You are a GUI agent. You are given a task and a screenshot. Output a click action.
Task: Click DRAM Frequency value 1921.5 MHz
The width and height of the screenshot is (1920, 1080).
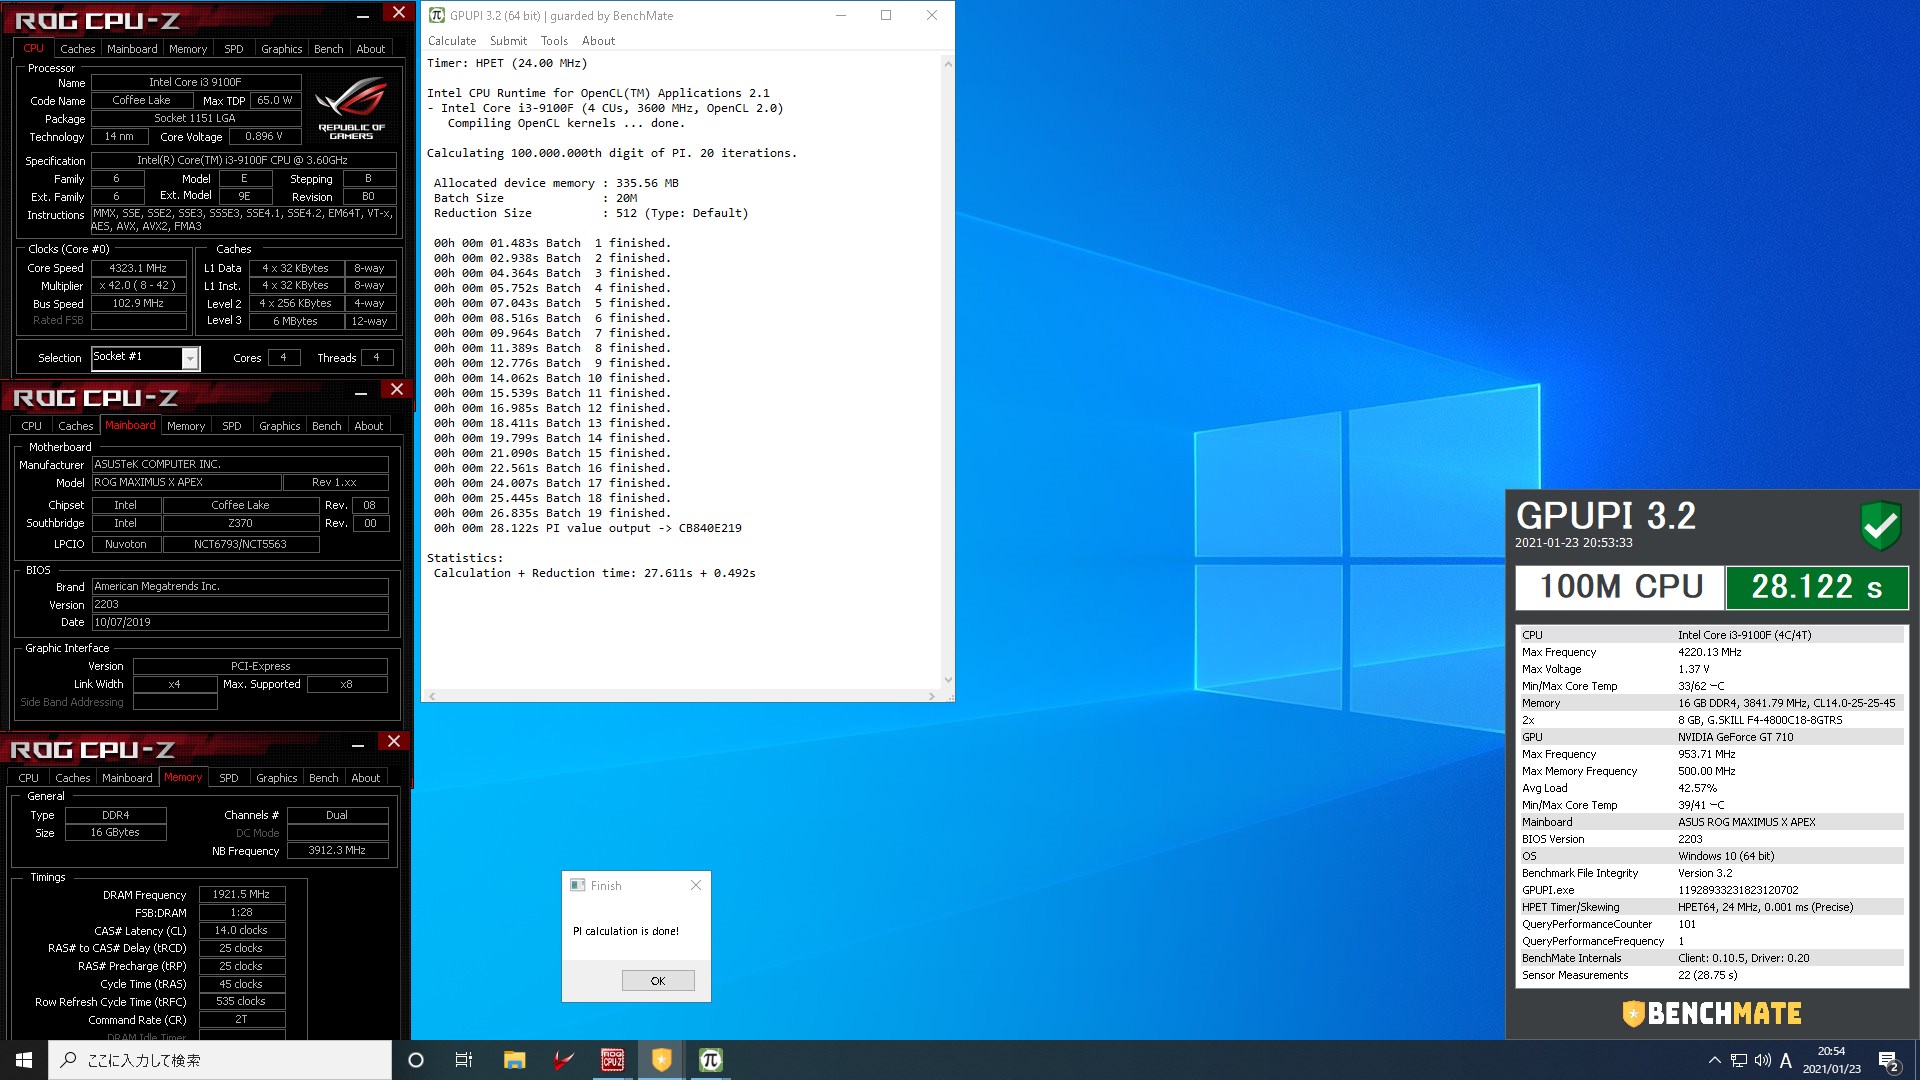point(242,895)
